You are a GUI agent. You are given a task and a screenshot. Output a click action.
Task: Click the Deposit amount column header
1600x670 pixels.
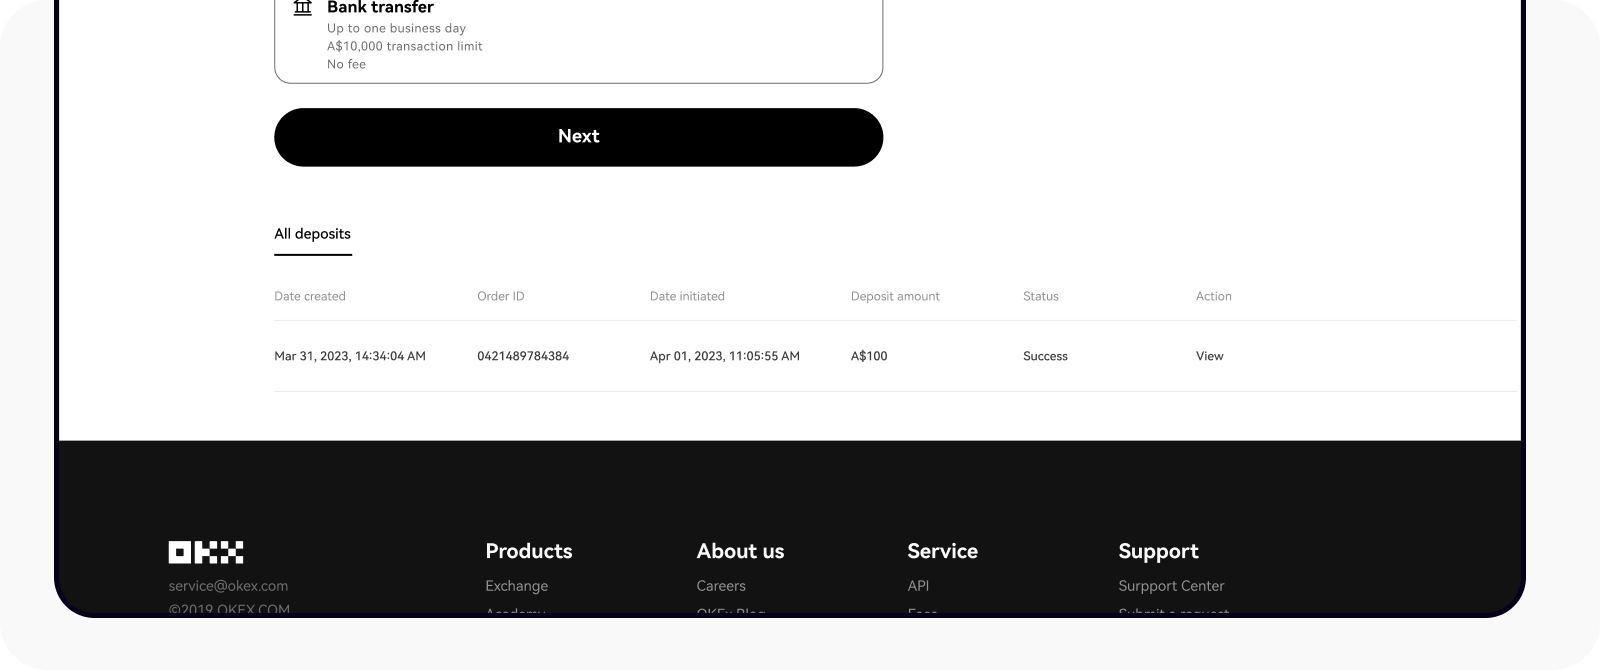pos(895,296)
